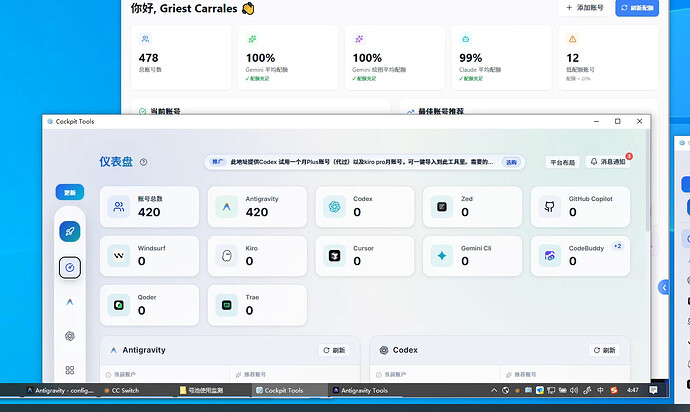Click the Claude 平均配额 99% card
The image size is (690, 412).
pyautogui.click(x=502, y=58)
